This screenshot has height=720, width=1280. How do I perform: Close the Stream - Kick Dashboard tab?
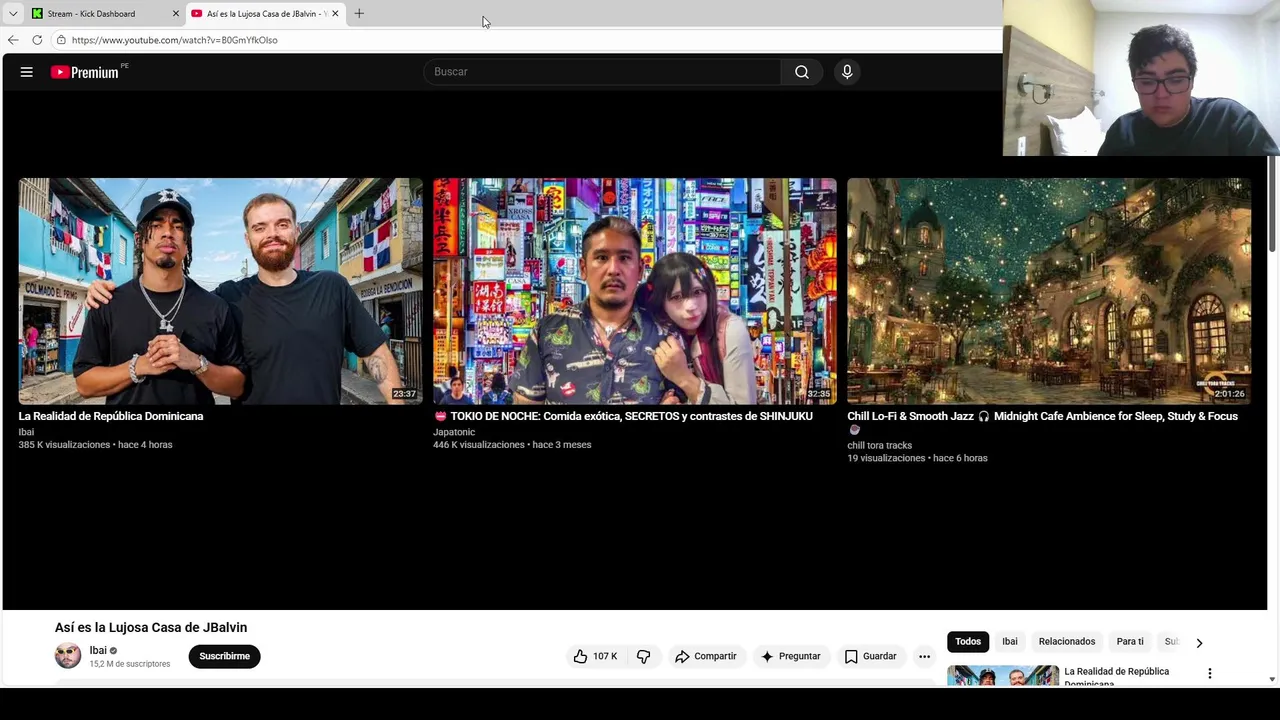point(176,14)
